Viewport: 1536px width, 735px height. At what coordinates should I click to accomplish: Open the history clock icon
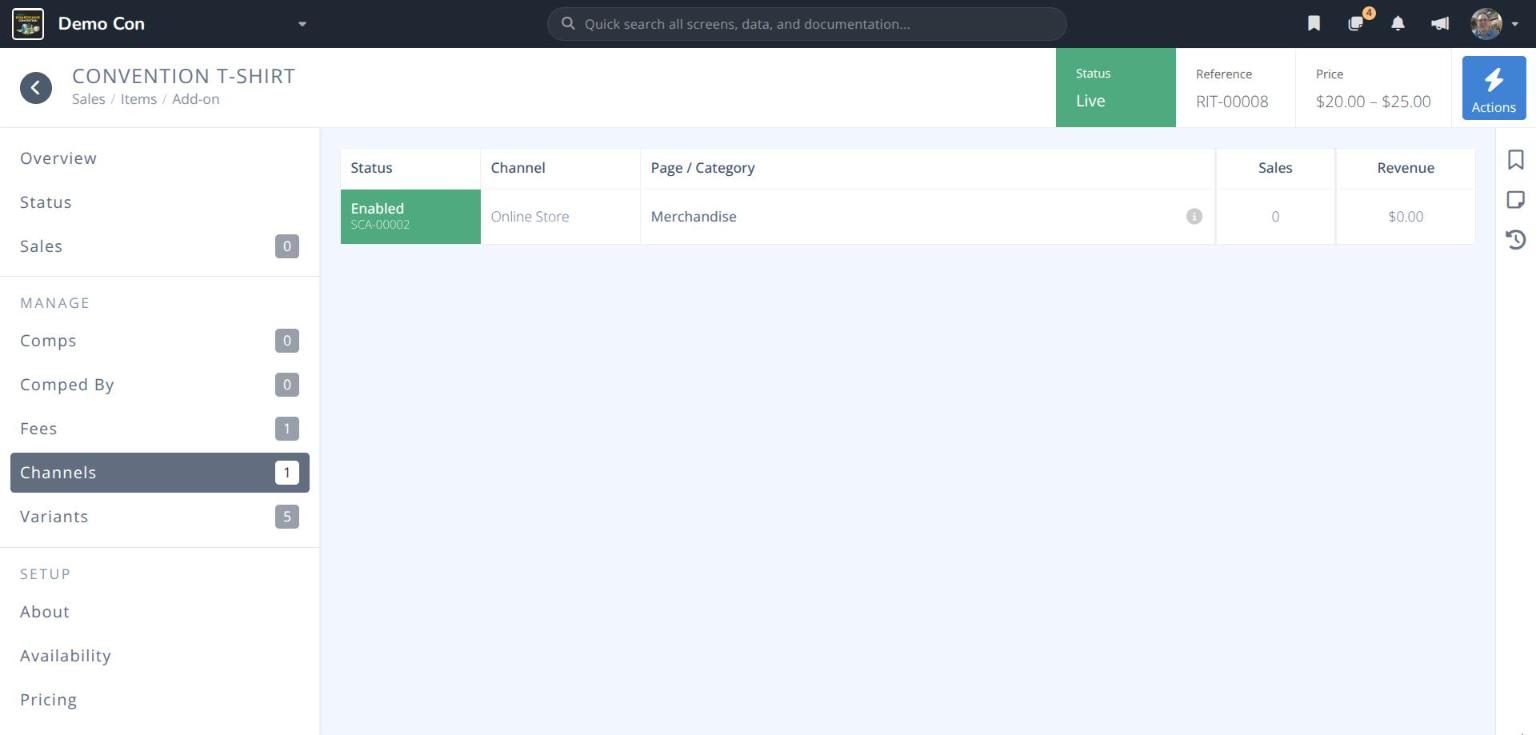click(x=1516, y=239)
